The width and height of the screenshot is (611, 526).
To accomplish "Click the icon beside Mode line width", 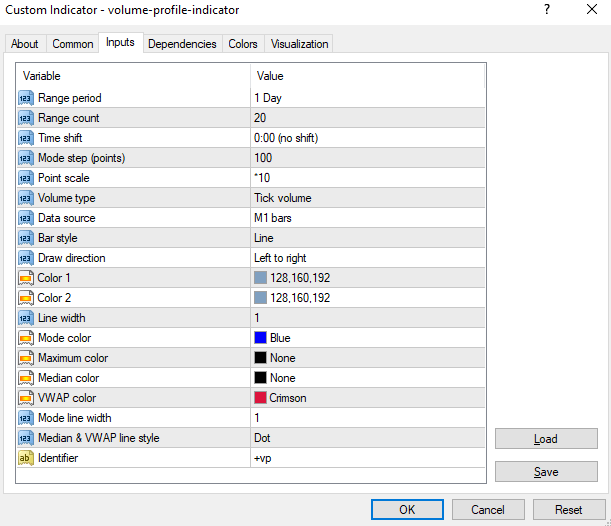I will point(26,418).
